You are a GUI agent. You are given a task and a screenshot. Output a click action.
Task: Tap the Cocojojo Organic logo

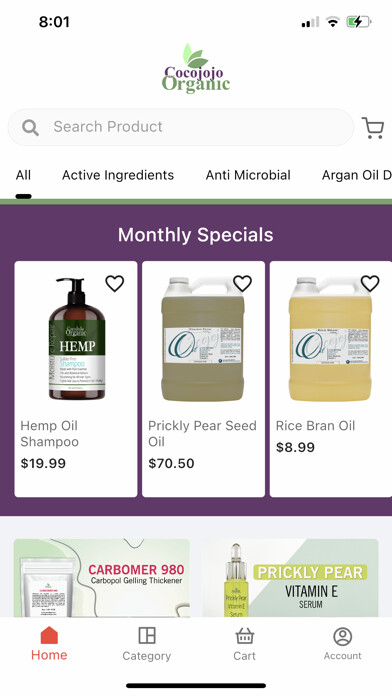coord(196,68)
